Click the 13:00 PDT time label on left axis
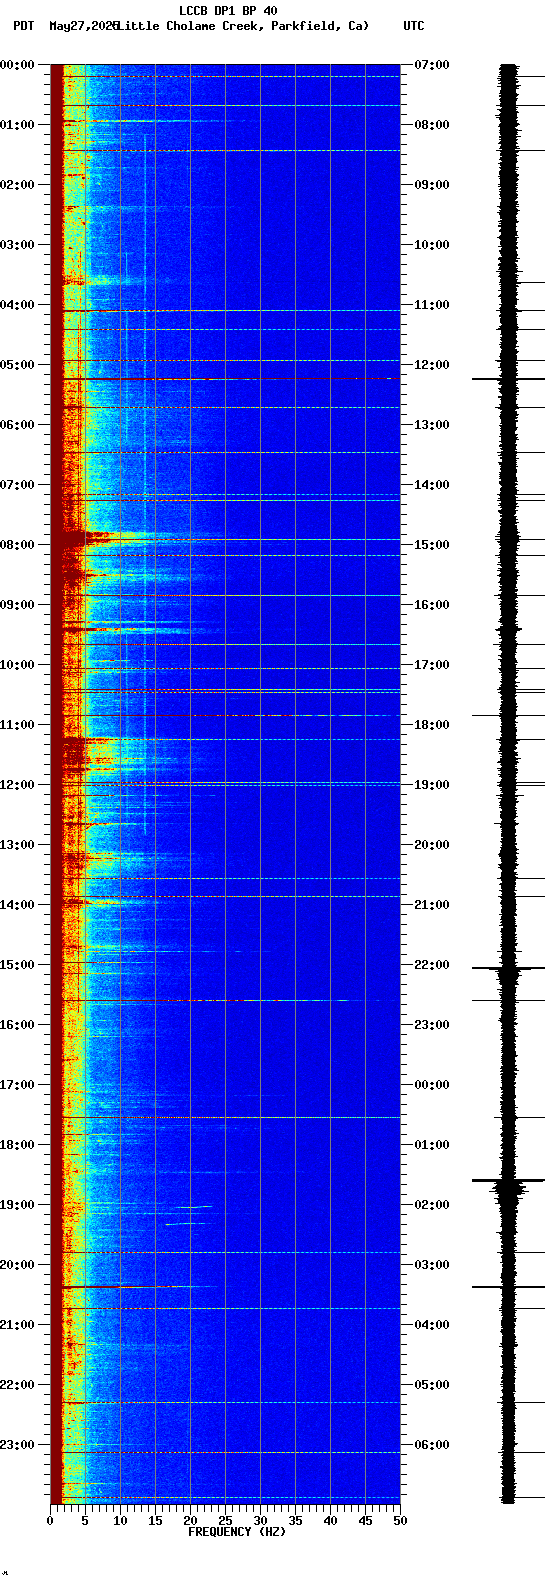Image resolution: width=552 pixels, height=1584 pixels. tap(17, 845)
